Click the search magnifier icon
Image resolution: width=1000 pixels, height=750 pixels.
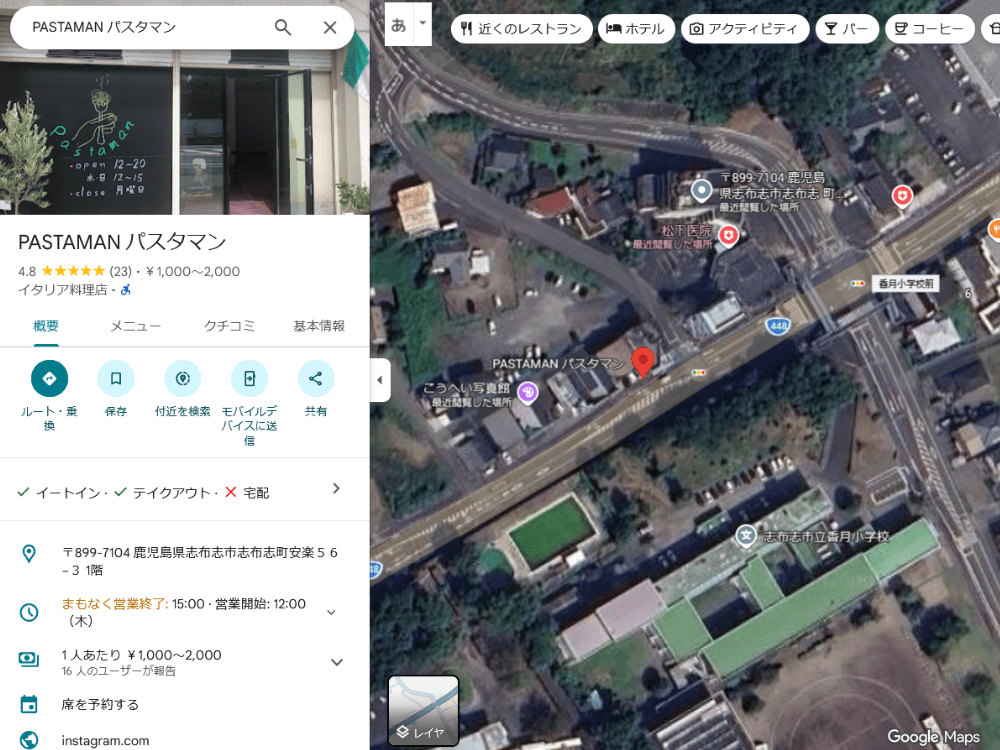[x=283, y=27]
